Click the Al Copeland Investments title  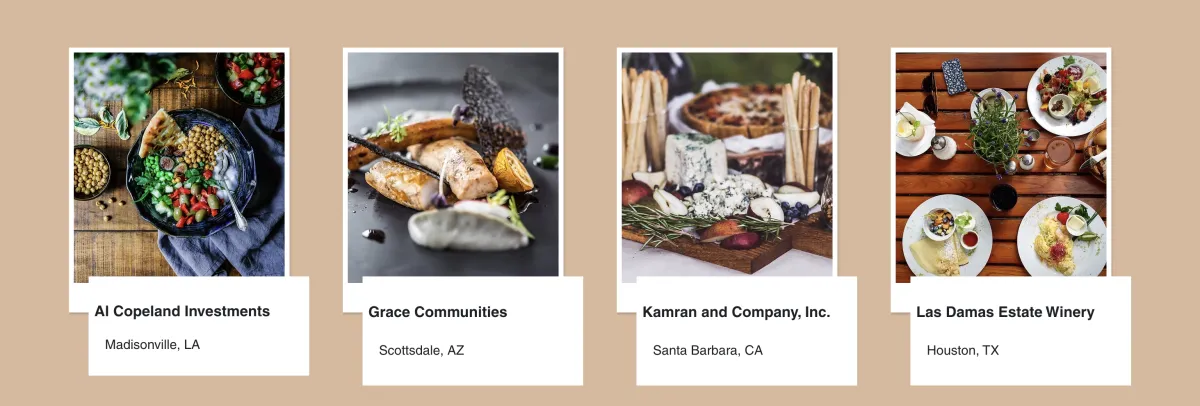coord(182,311)
